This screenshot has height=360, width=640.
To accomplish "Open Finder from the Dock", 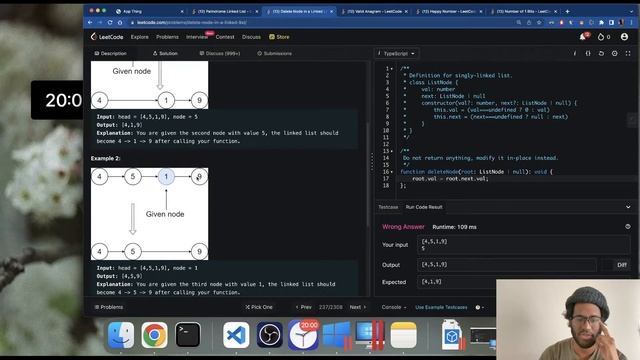I will 121,335.
